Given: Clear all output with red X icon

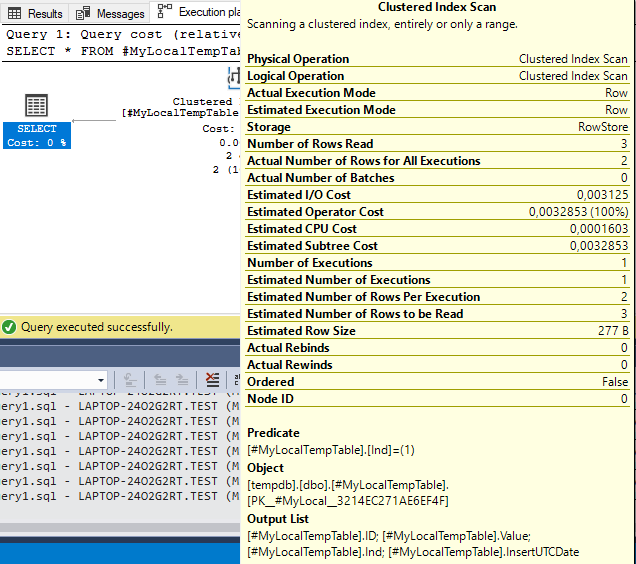Looking at the screenshot, I should tap(212, 380).
